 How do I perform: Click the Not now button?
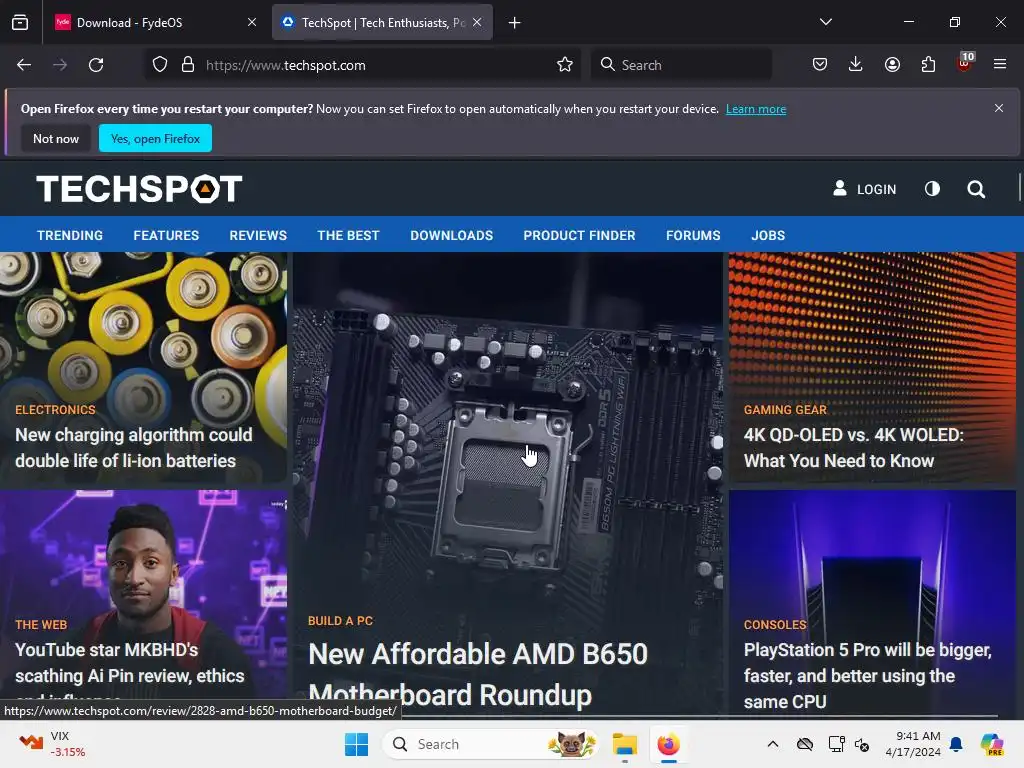[56, 138]
